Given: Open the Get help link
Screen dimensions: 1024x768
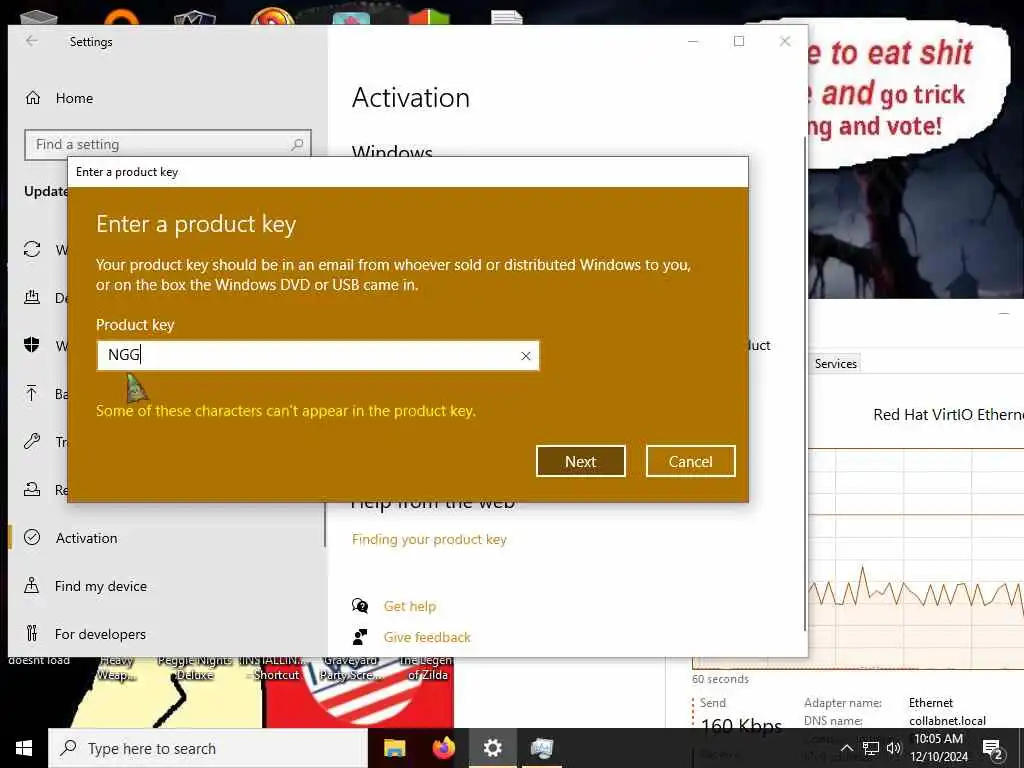Looking at the screenshot, I should pyautogui.click(x=409, y=606).
